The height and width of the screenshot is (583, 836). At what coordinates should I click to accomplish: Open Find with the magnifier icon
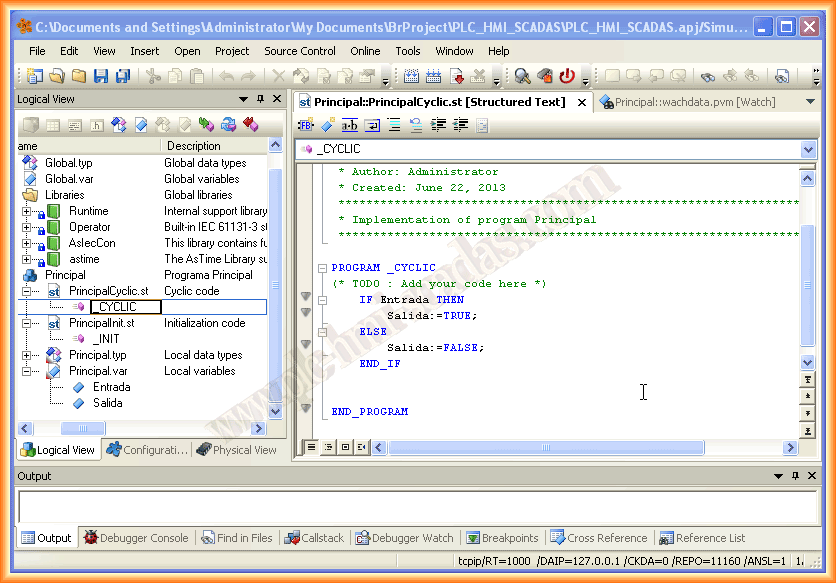[522, 75]
